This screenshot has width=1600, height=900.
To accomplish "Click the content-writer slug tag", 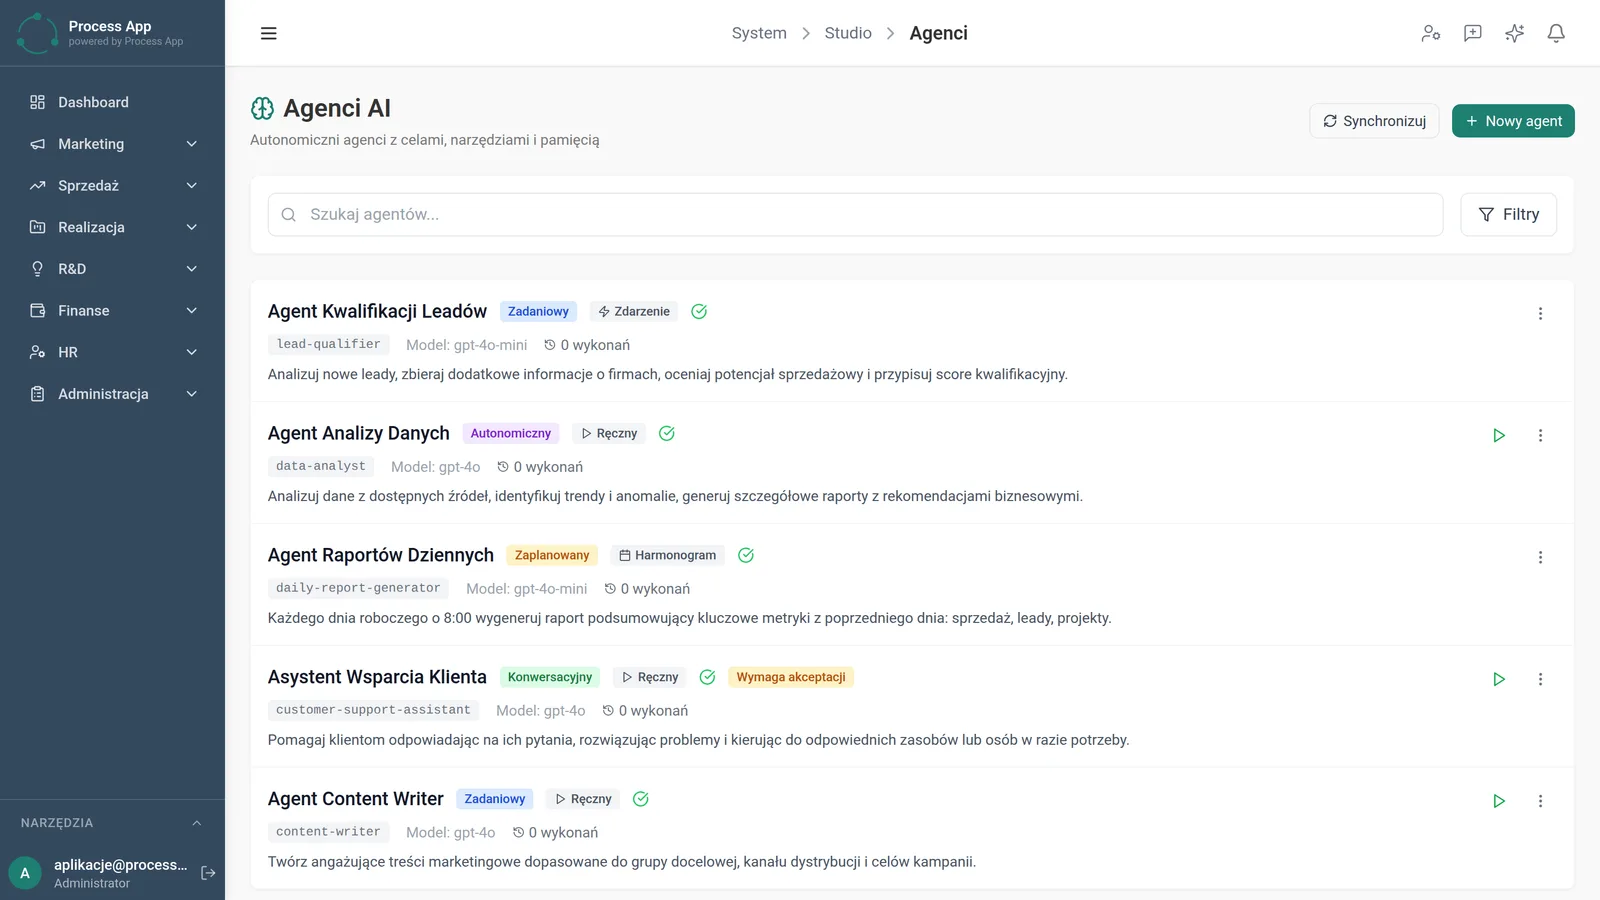I will (x=328, y=832).
